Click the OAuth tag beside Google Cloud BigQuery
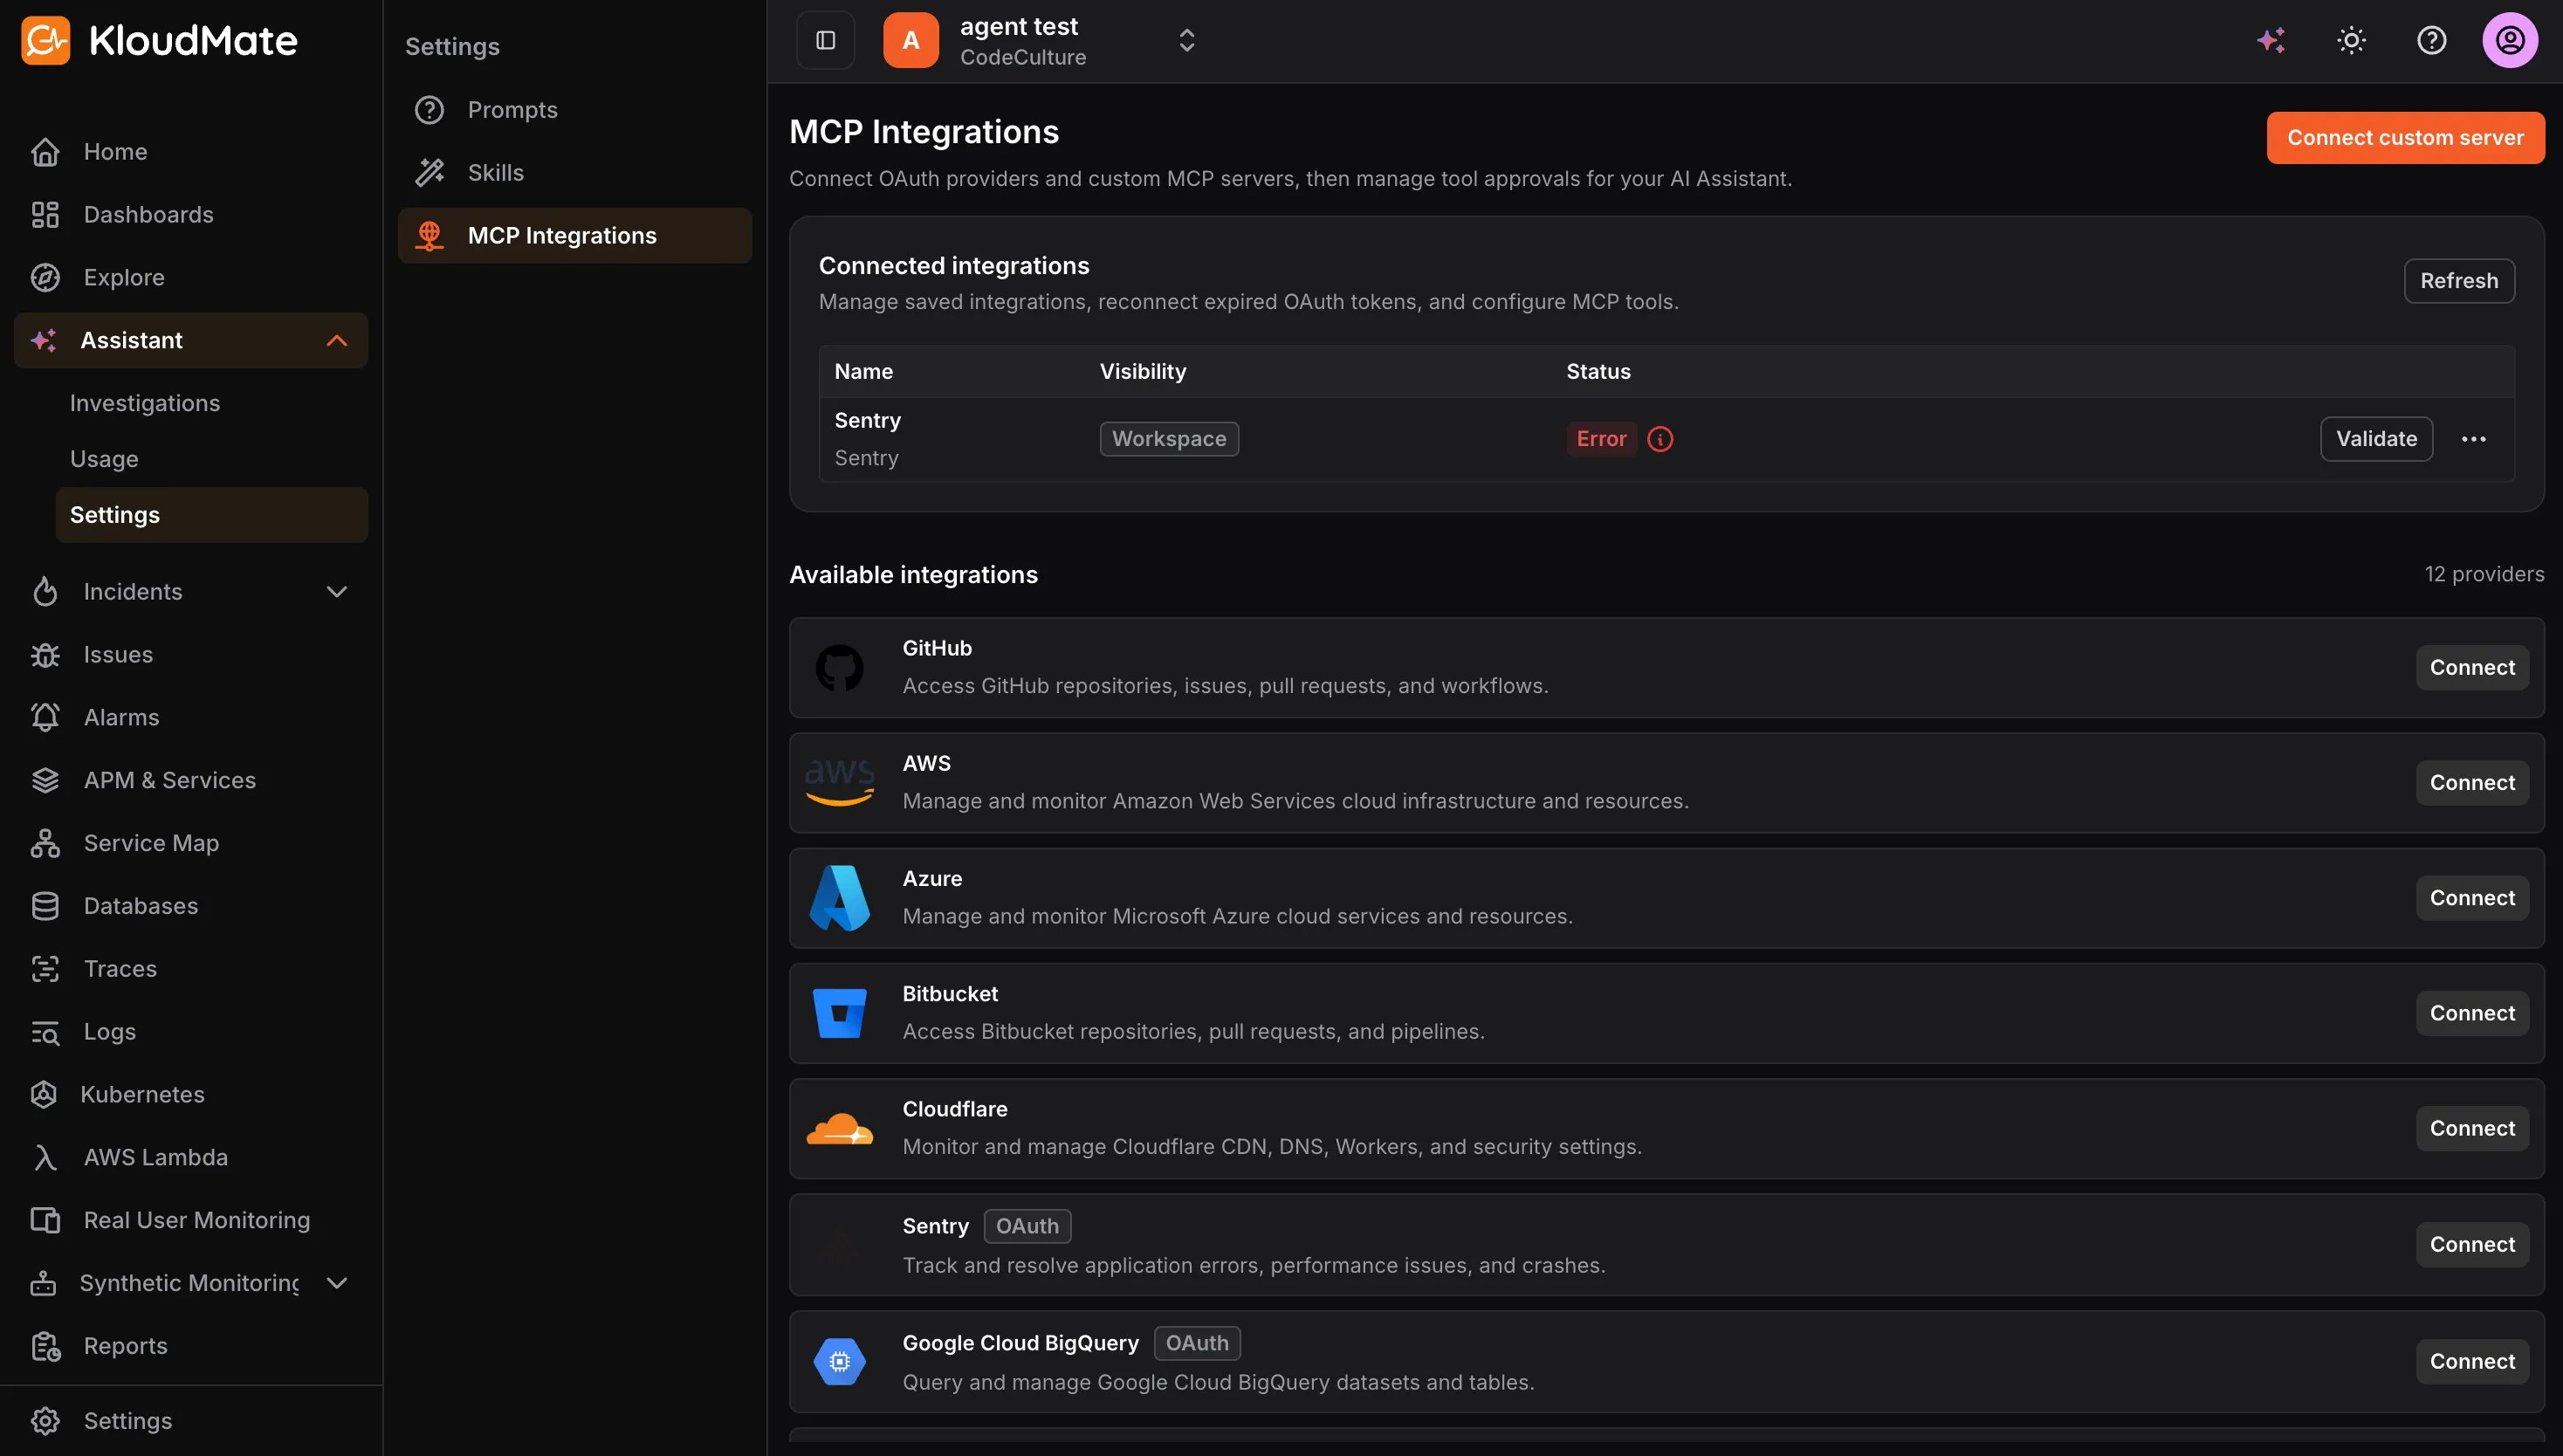The image size is (2563, 1456). pyautogui.click(x=1197, y=1344)
